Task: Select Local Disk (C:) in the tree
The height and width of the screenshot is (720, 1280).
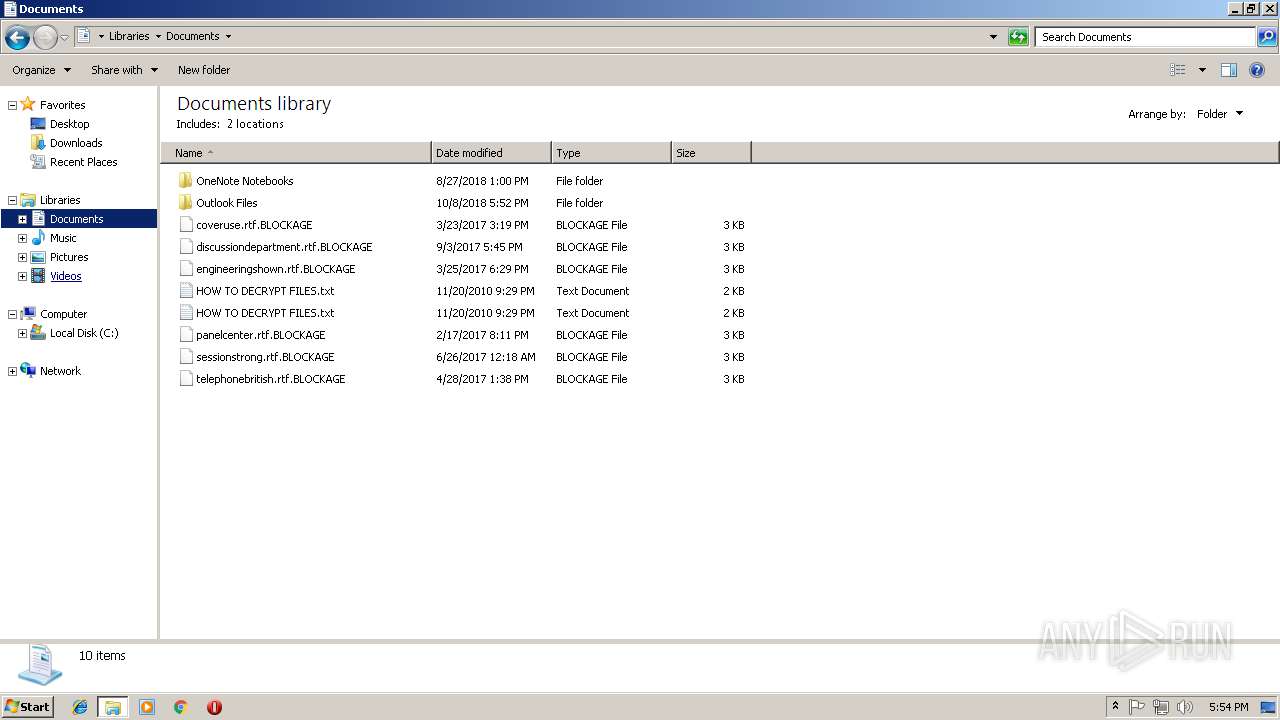Action: click(x=84, y=333)
